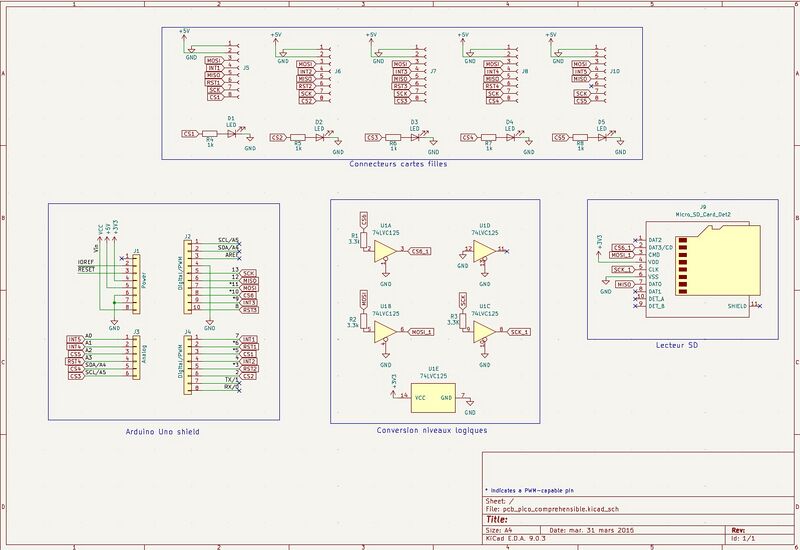This screenshot has height=550, width=800.
Task: Select the U1B buffer gate symbol
Action: click(383, 331)
